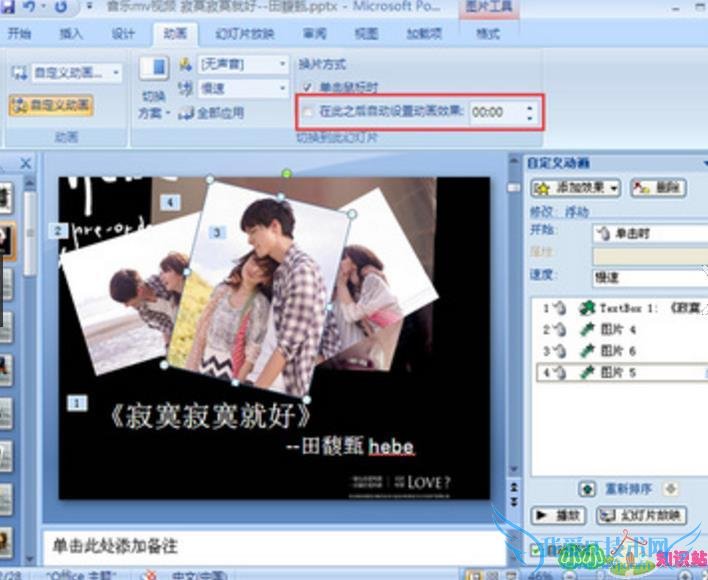Click animation order marker 3 on the slide

pos(217,232)
